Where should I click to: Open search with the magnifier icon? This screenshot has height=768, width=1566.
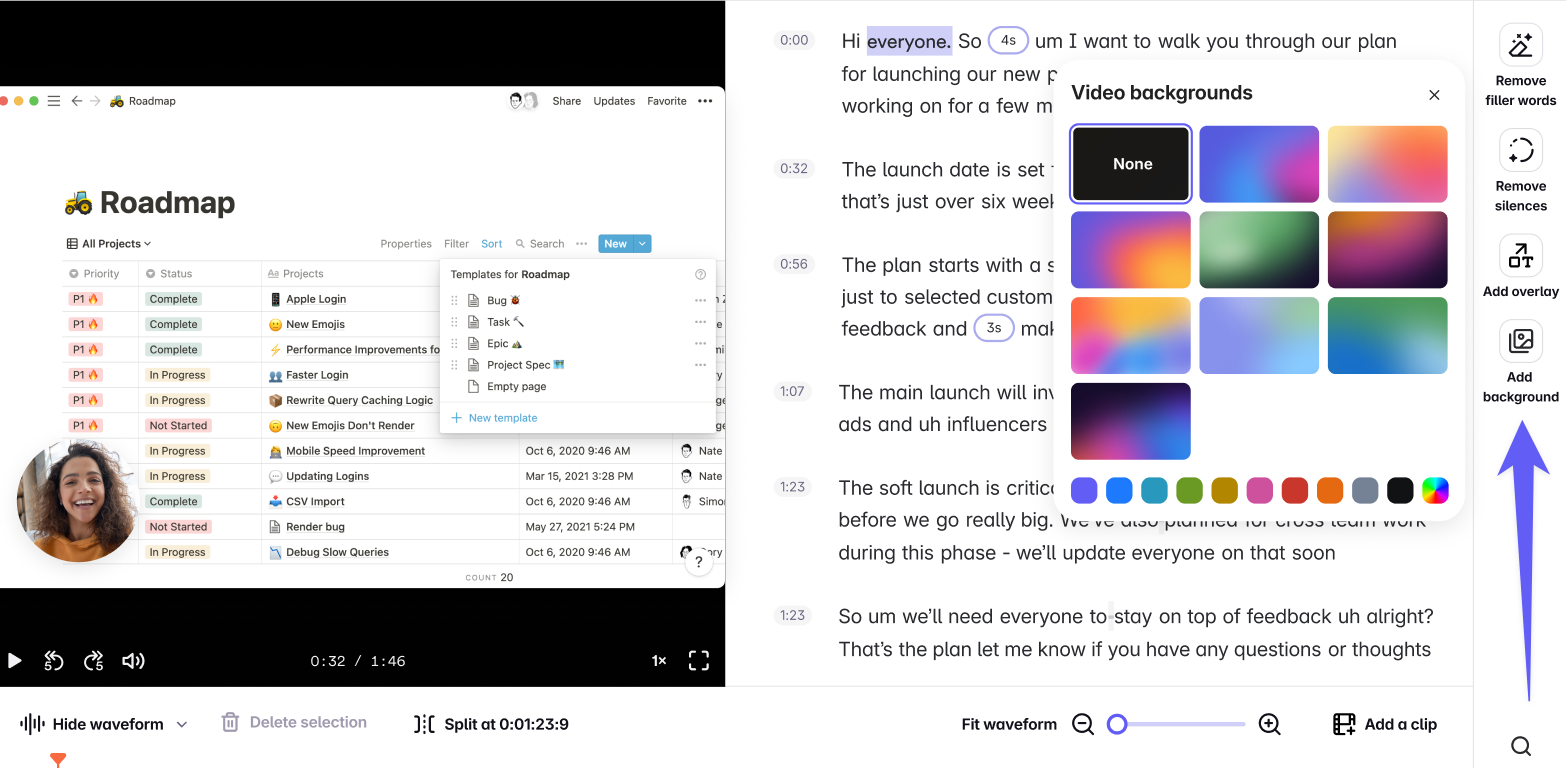tap(1520, 746)
